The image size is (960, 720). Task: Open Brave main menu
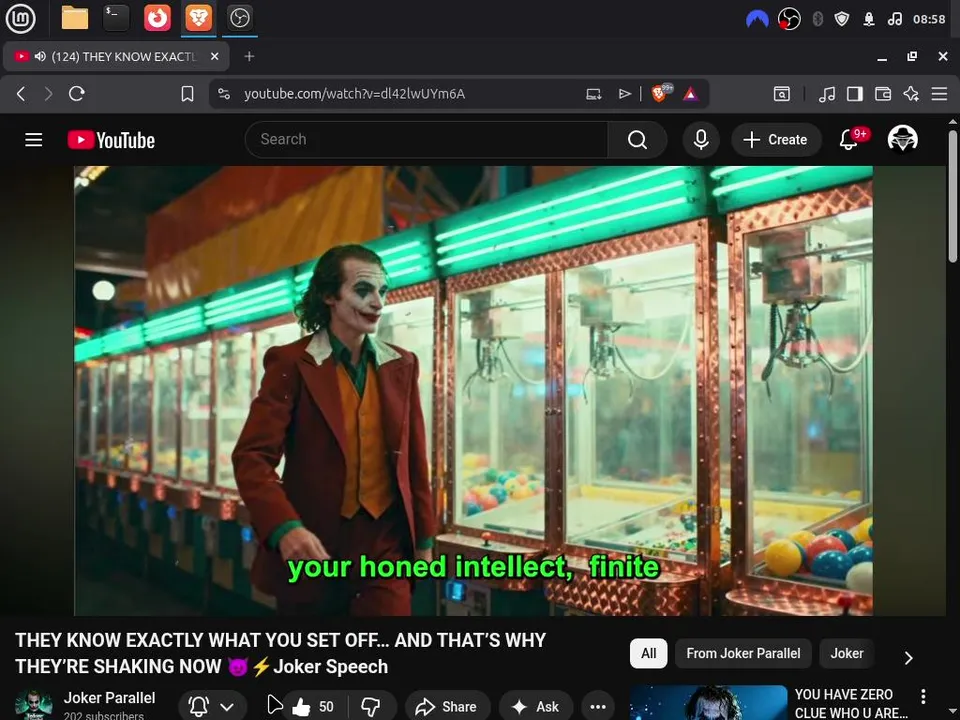[939, 94]
